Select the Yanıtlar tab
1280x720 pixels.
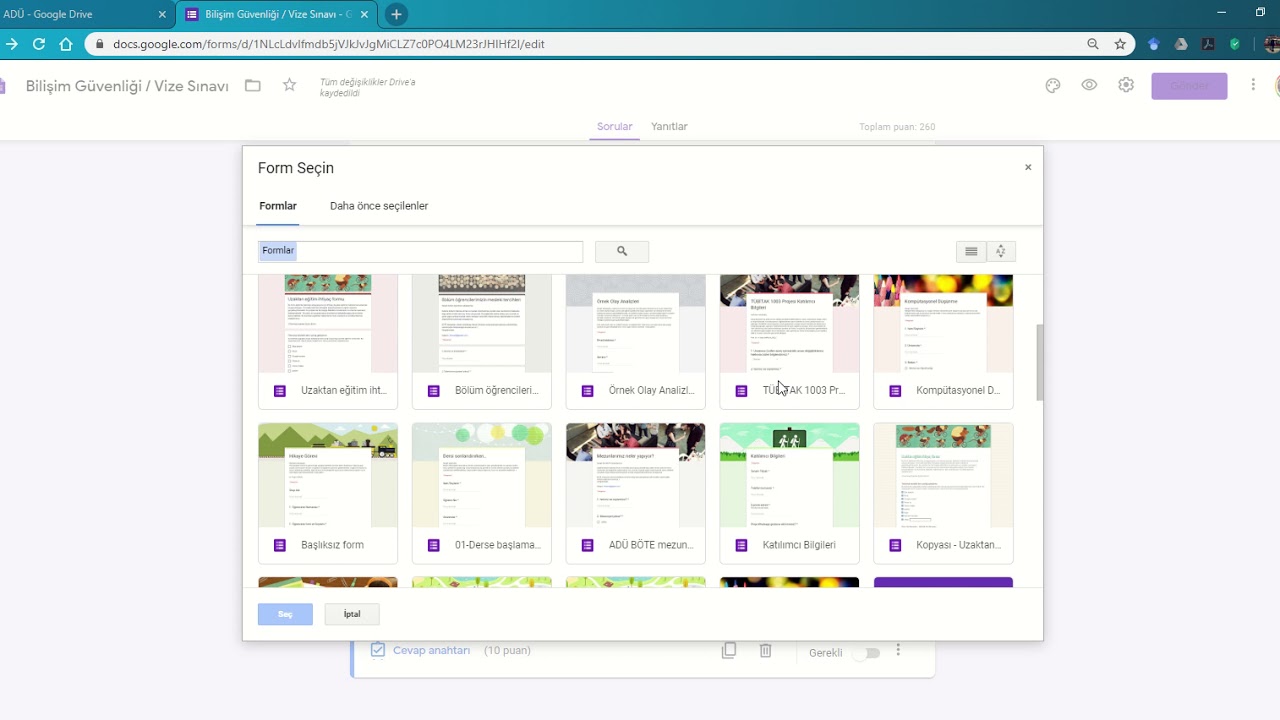[669, 127]
